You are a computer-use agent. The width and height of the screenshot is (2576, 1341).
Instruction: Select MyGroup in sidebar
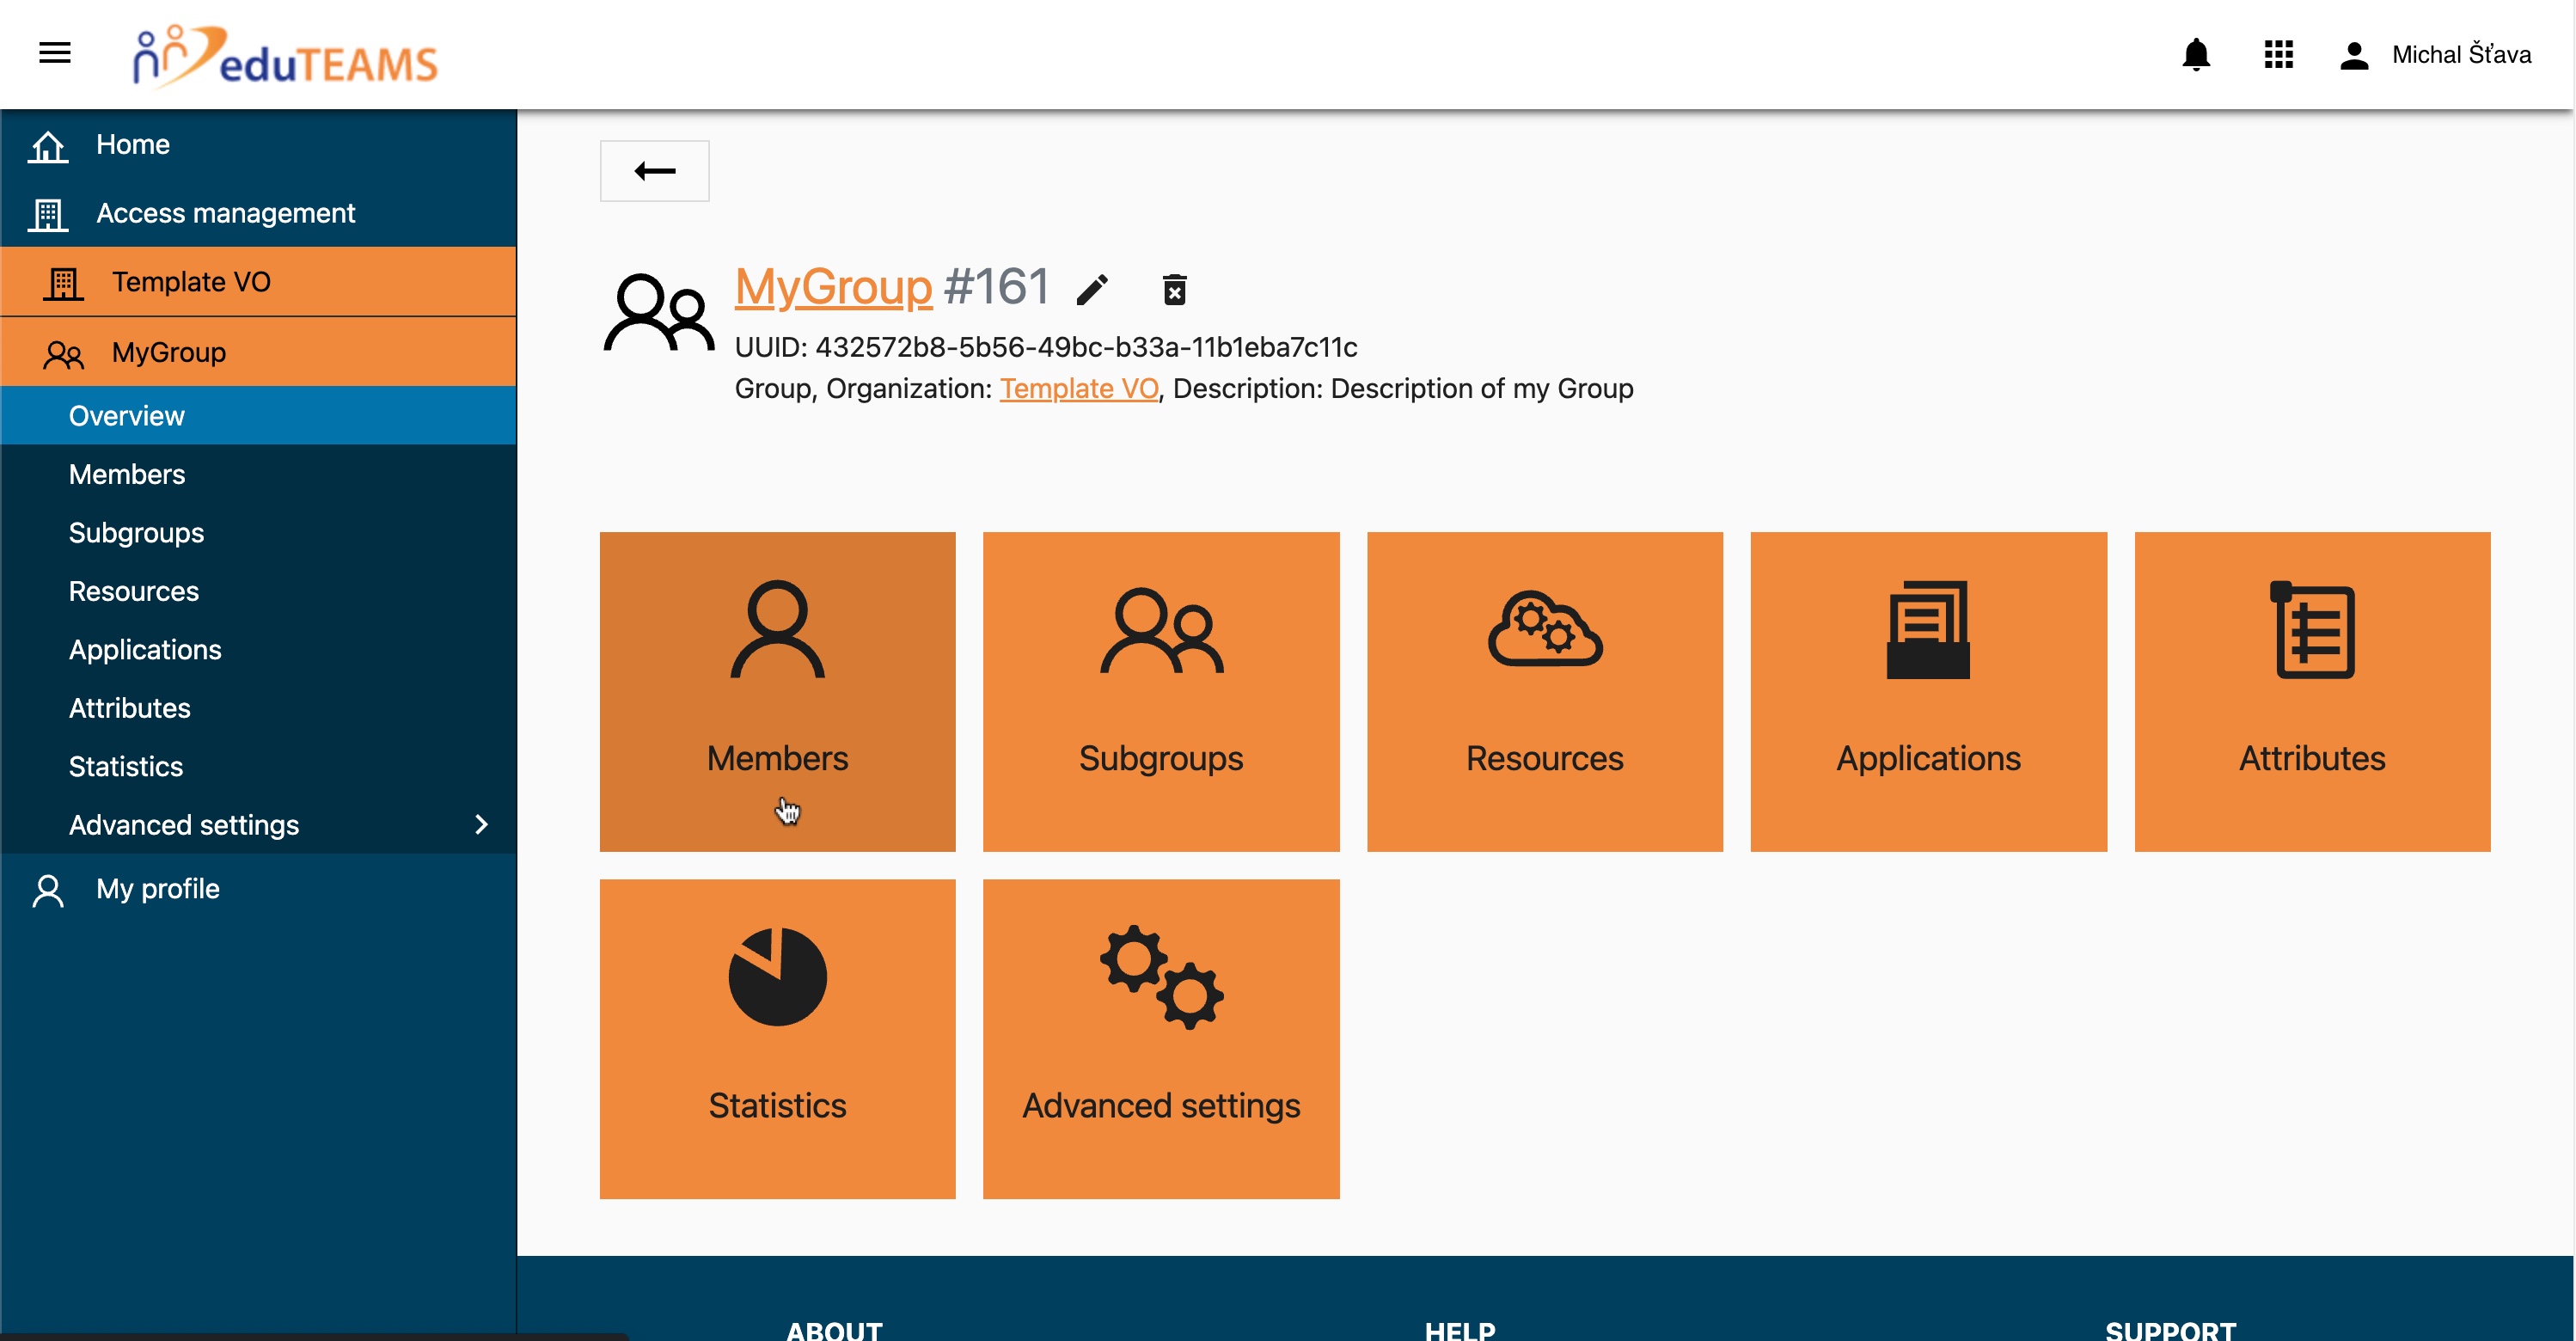(258, 352)
